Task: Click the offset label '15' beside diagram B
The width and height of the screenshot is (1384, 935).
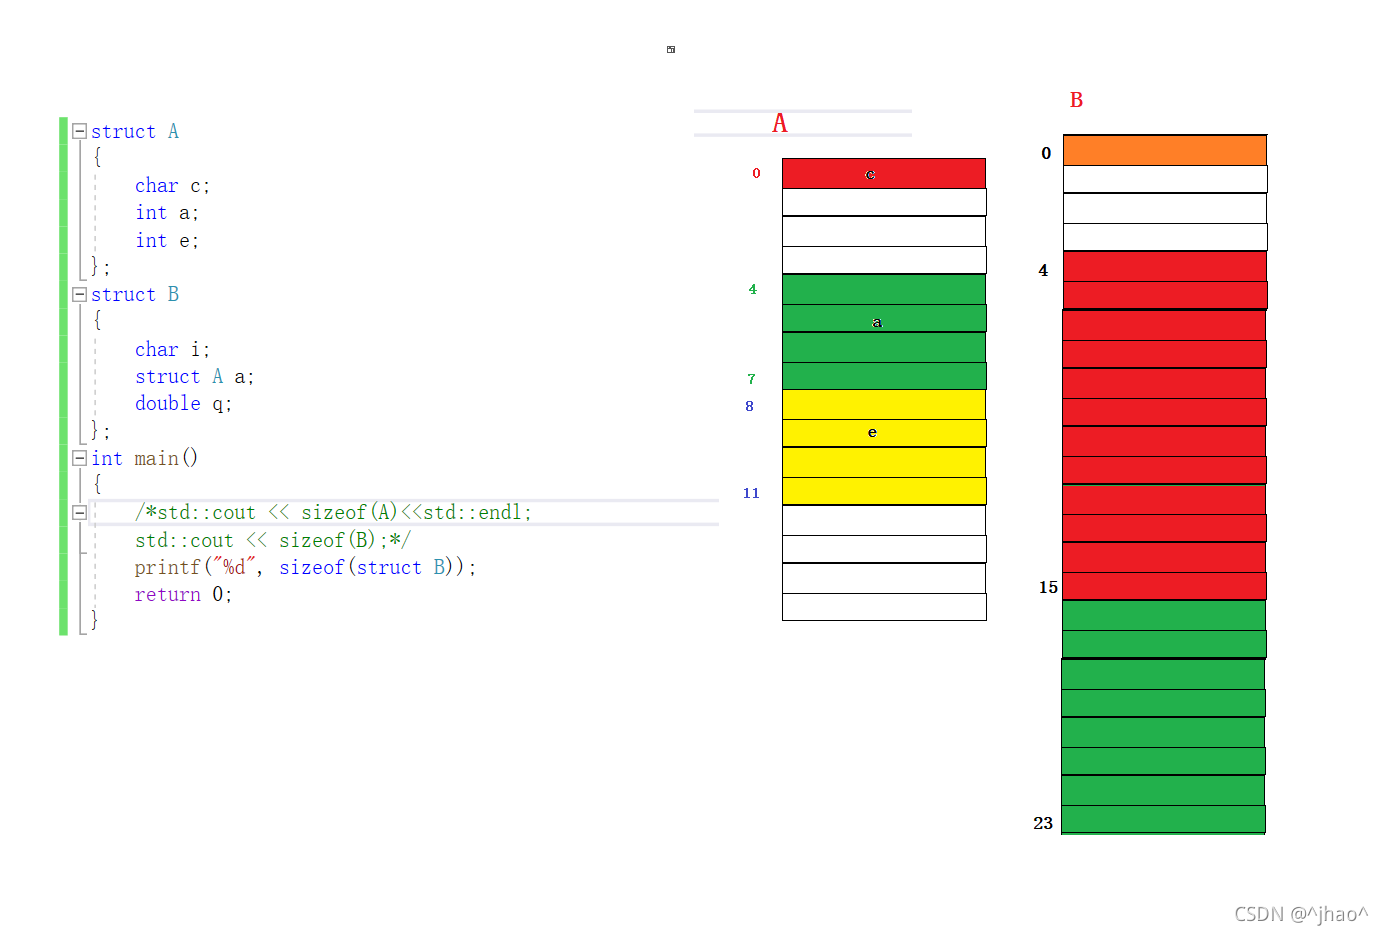Action: point(1048,587)
